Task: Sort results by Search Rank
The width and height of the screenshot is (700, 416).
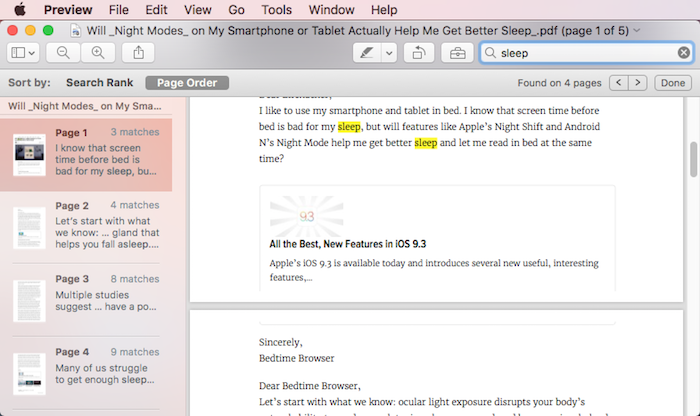Action: pos(100,83)
